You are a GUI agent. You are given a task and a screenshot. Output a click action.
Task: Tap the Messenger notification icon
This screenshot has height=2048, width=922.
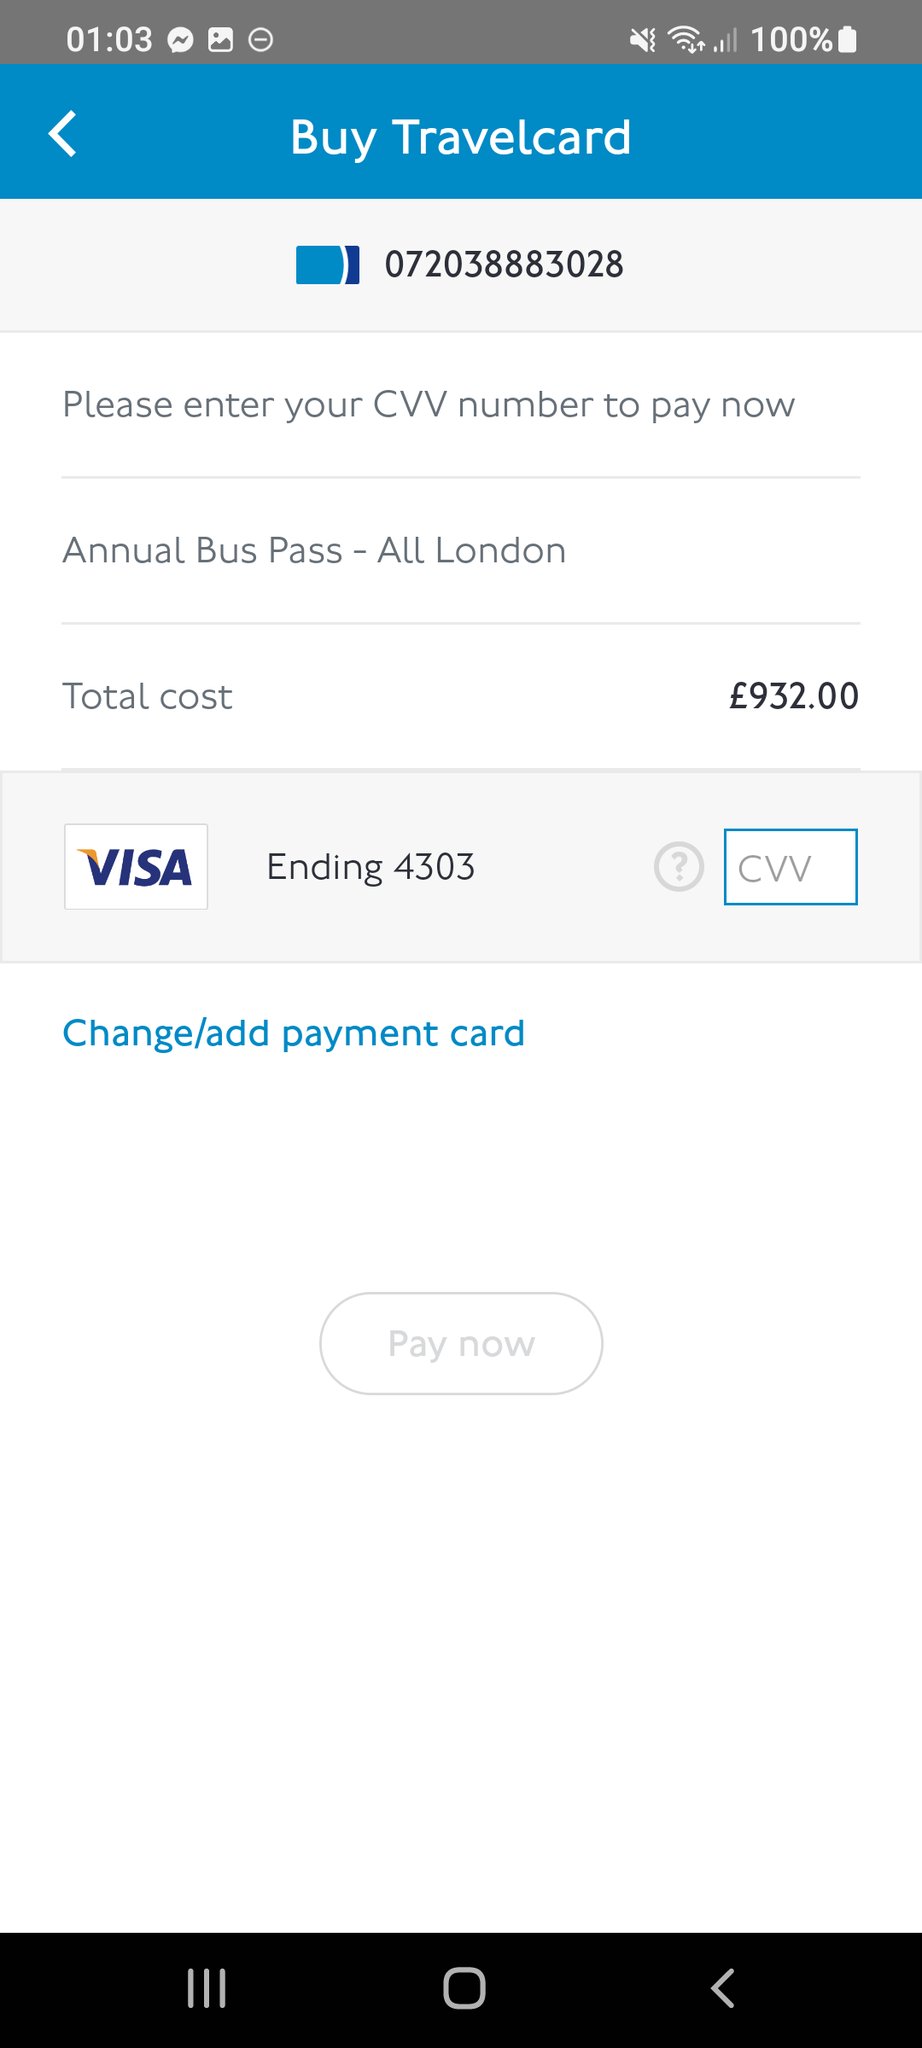(x=180, y=40)
